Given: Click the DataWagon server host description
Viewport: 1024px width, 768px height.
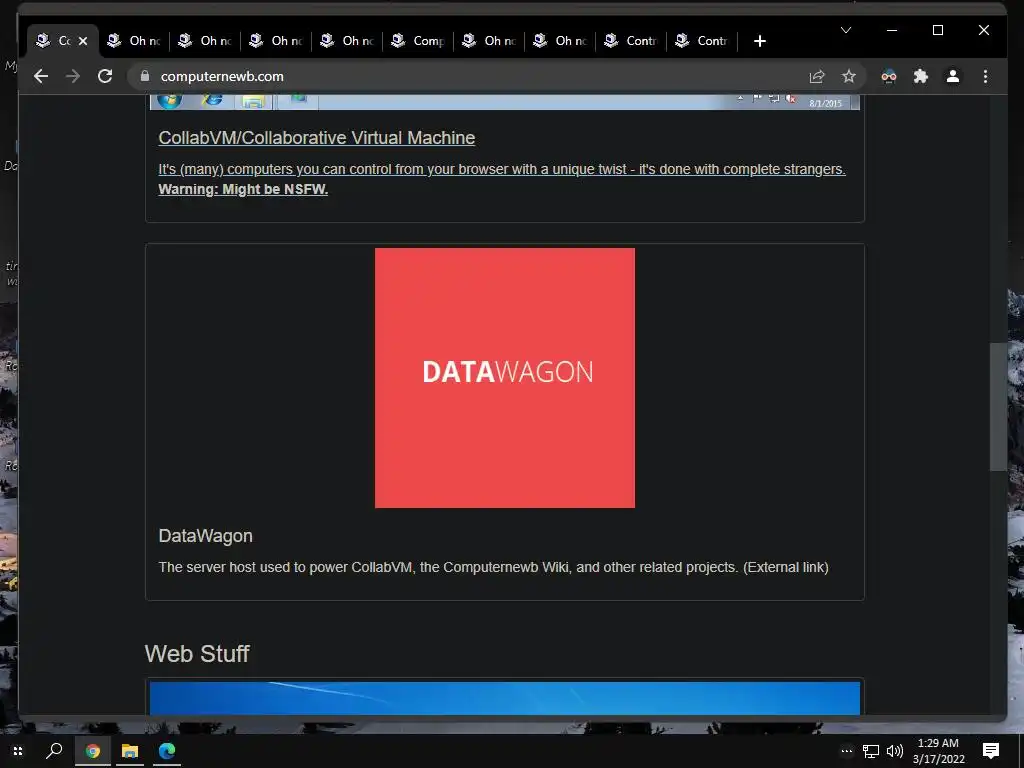Looking at the screenshot, I should pyautogui.click(x=493, y=567).
